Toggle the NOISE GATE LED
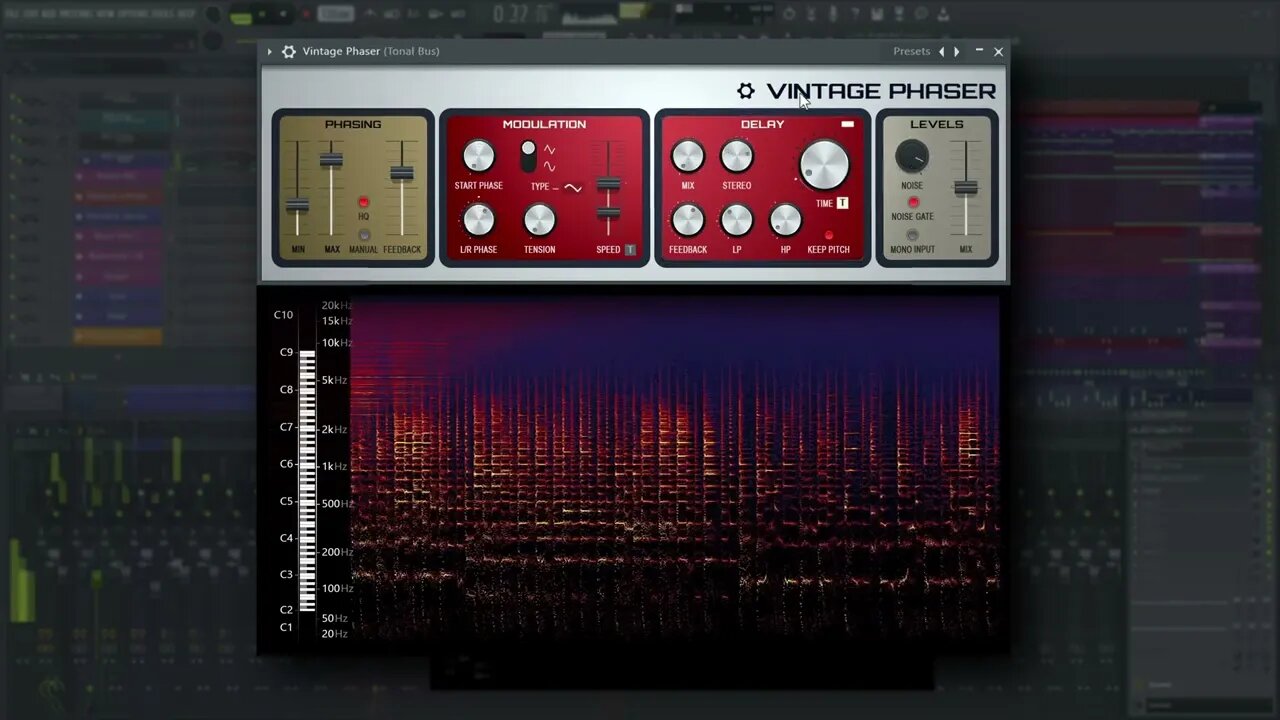1280x720 pixels. [912, 202]
